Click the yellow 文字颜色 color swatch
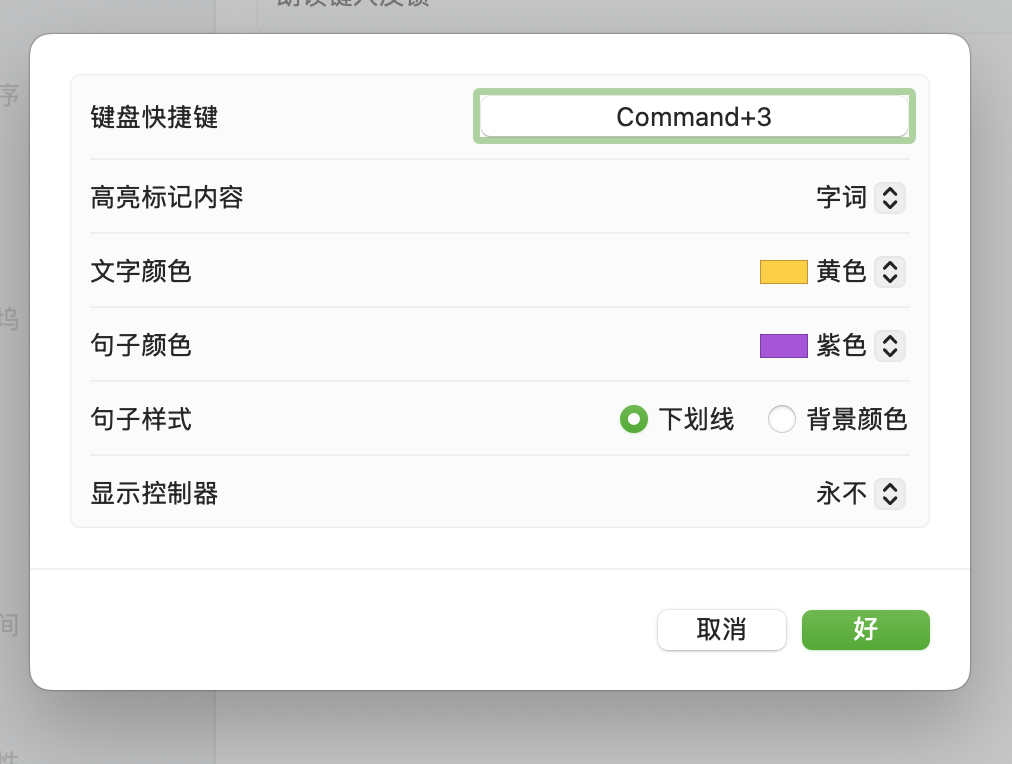The height and width of the screenshot is (764, 1012). pos(783,272)
